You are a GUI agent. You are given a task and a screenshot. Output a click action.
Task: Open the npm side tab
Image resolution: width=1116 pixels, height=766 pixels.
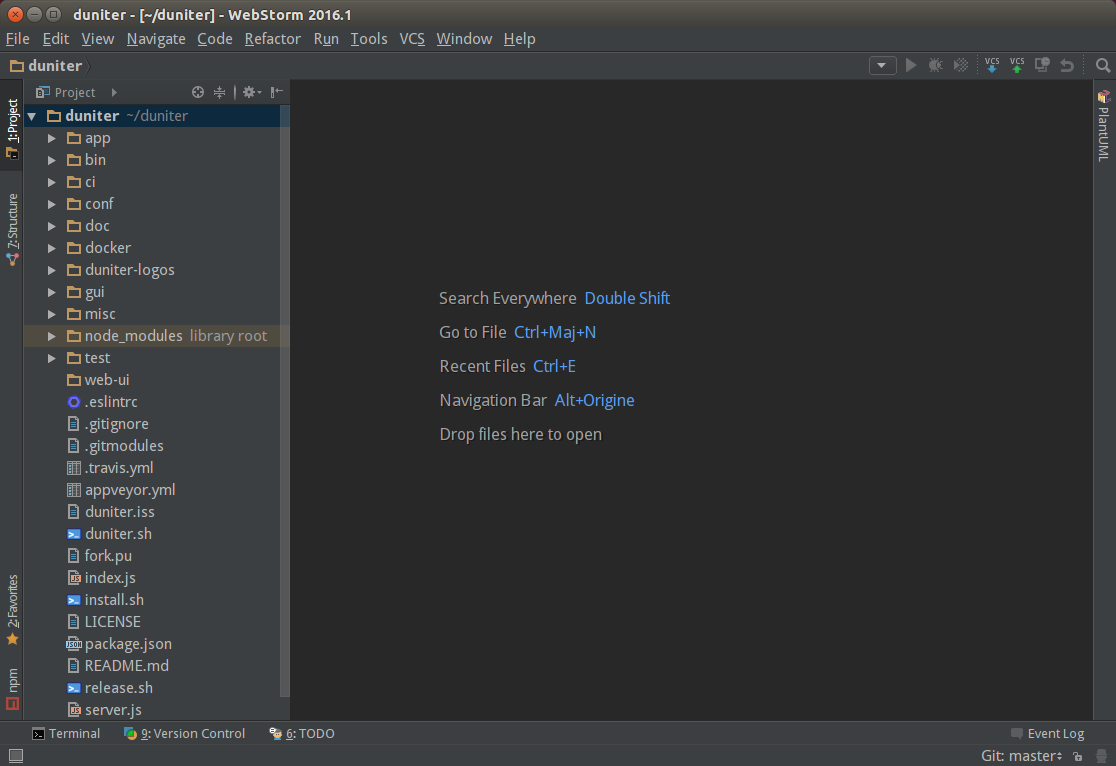pos(12,689)
